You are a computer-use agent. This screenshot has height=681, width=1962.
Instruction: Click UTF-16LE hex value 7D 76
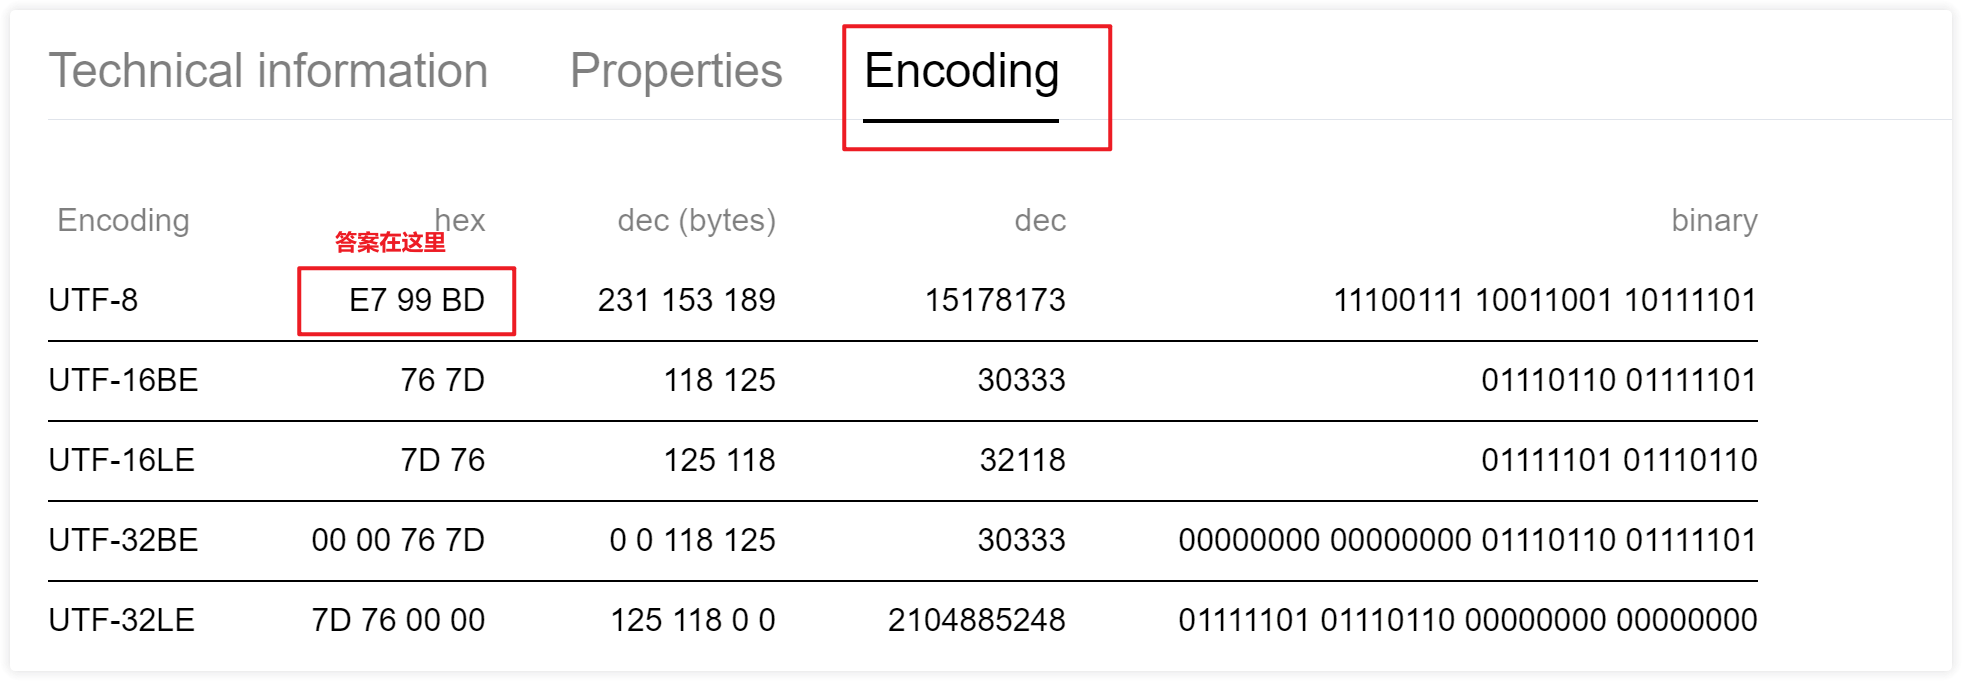[x=442, y=460]
